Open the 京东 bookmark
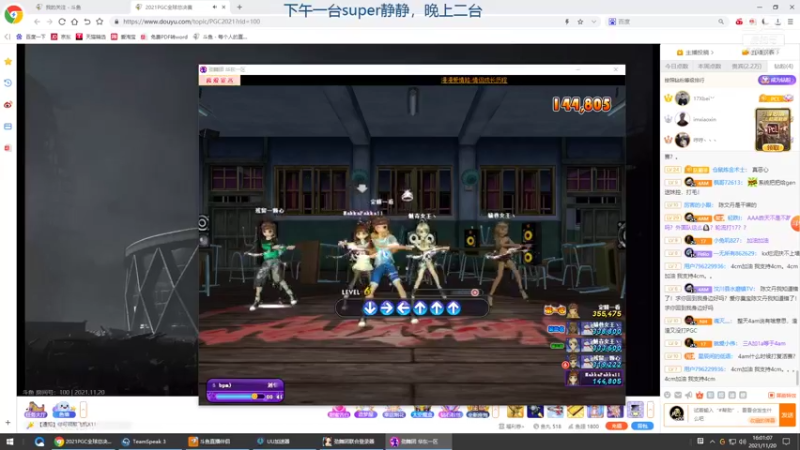 pos(61,37)
